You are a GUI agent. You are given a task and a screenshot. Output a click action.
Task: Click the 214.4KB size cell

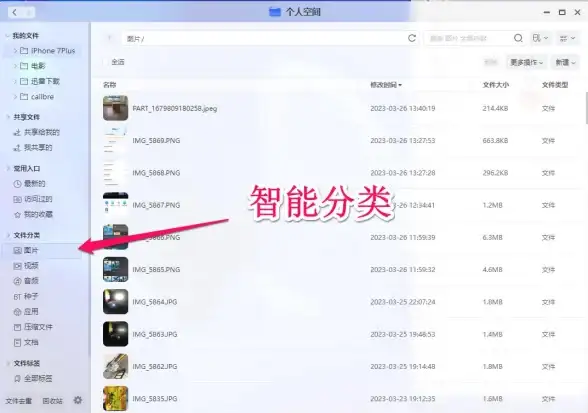[x=495, y=108]
